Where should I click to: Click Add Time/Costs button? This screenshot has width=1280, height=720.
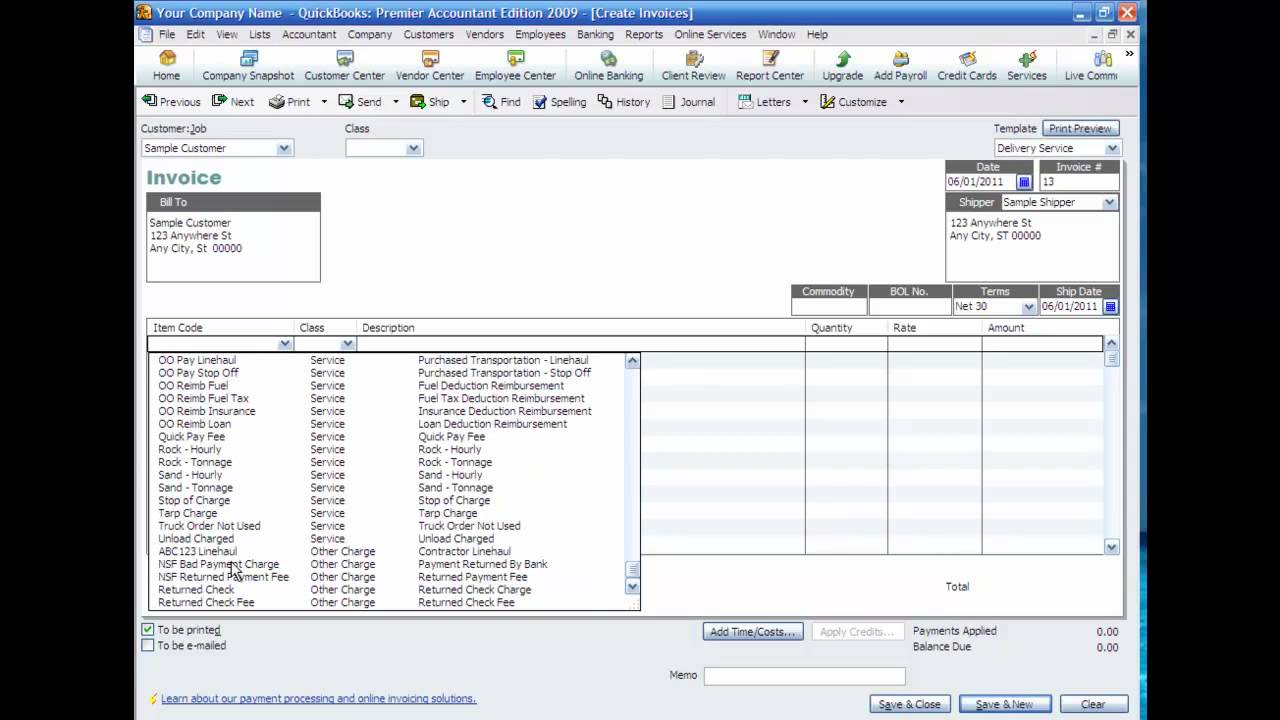(753, 632)
